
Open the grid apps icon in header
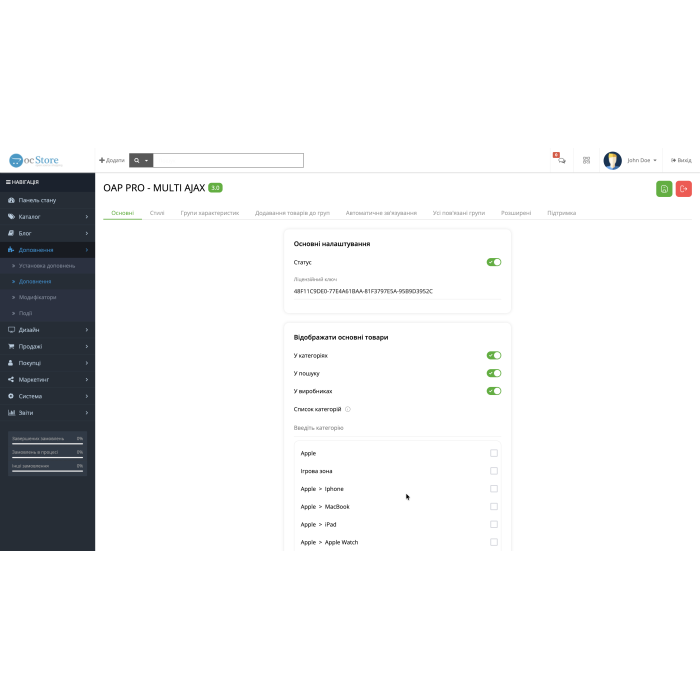coord(586,160)
